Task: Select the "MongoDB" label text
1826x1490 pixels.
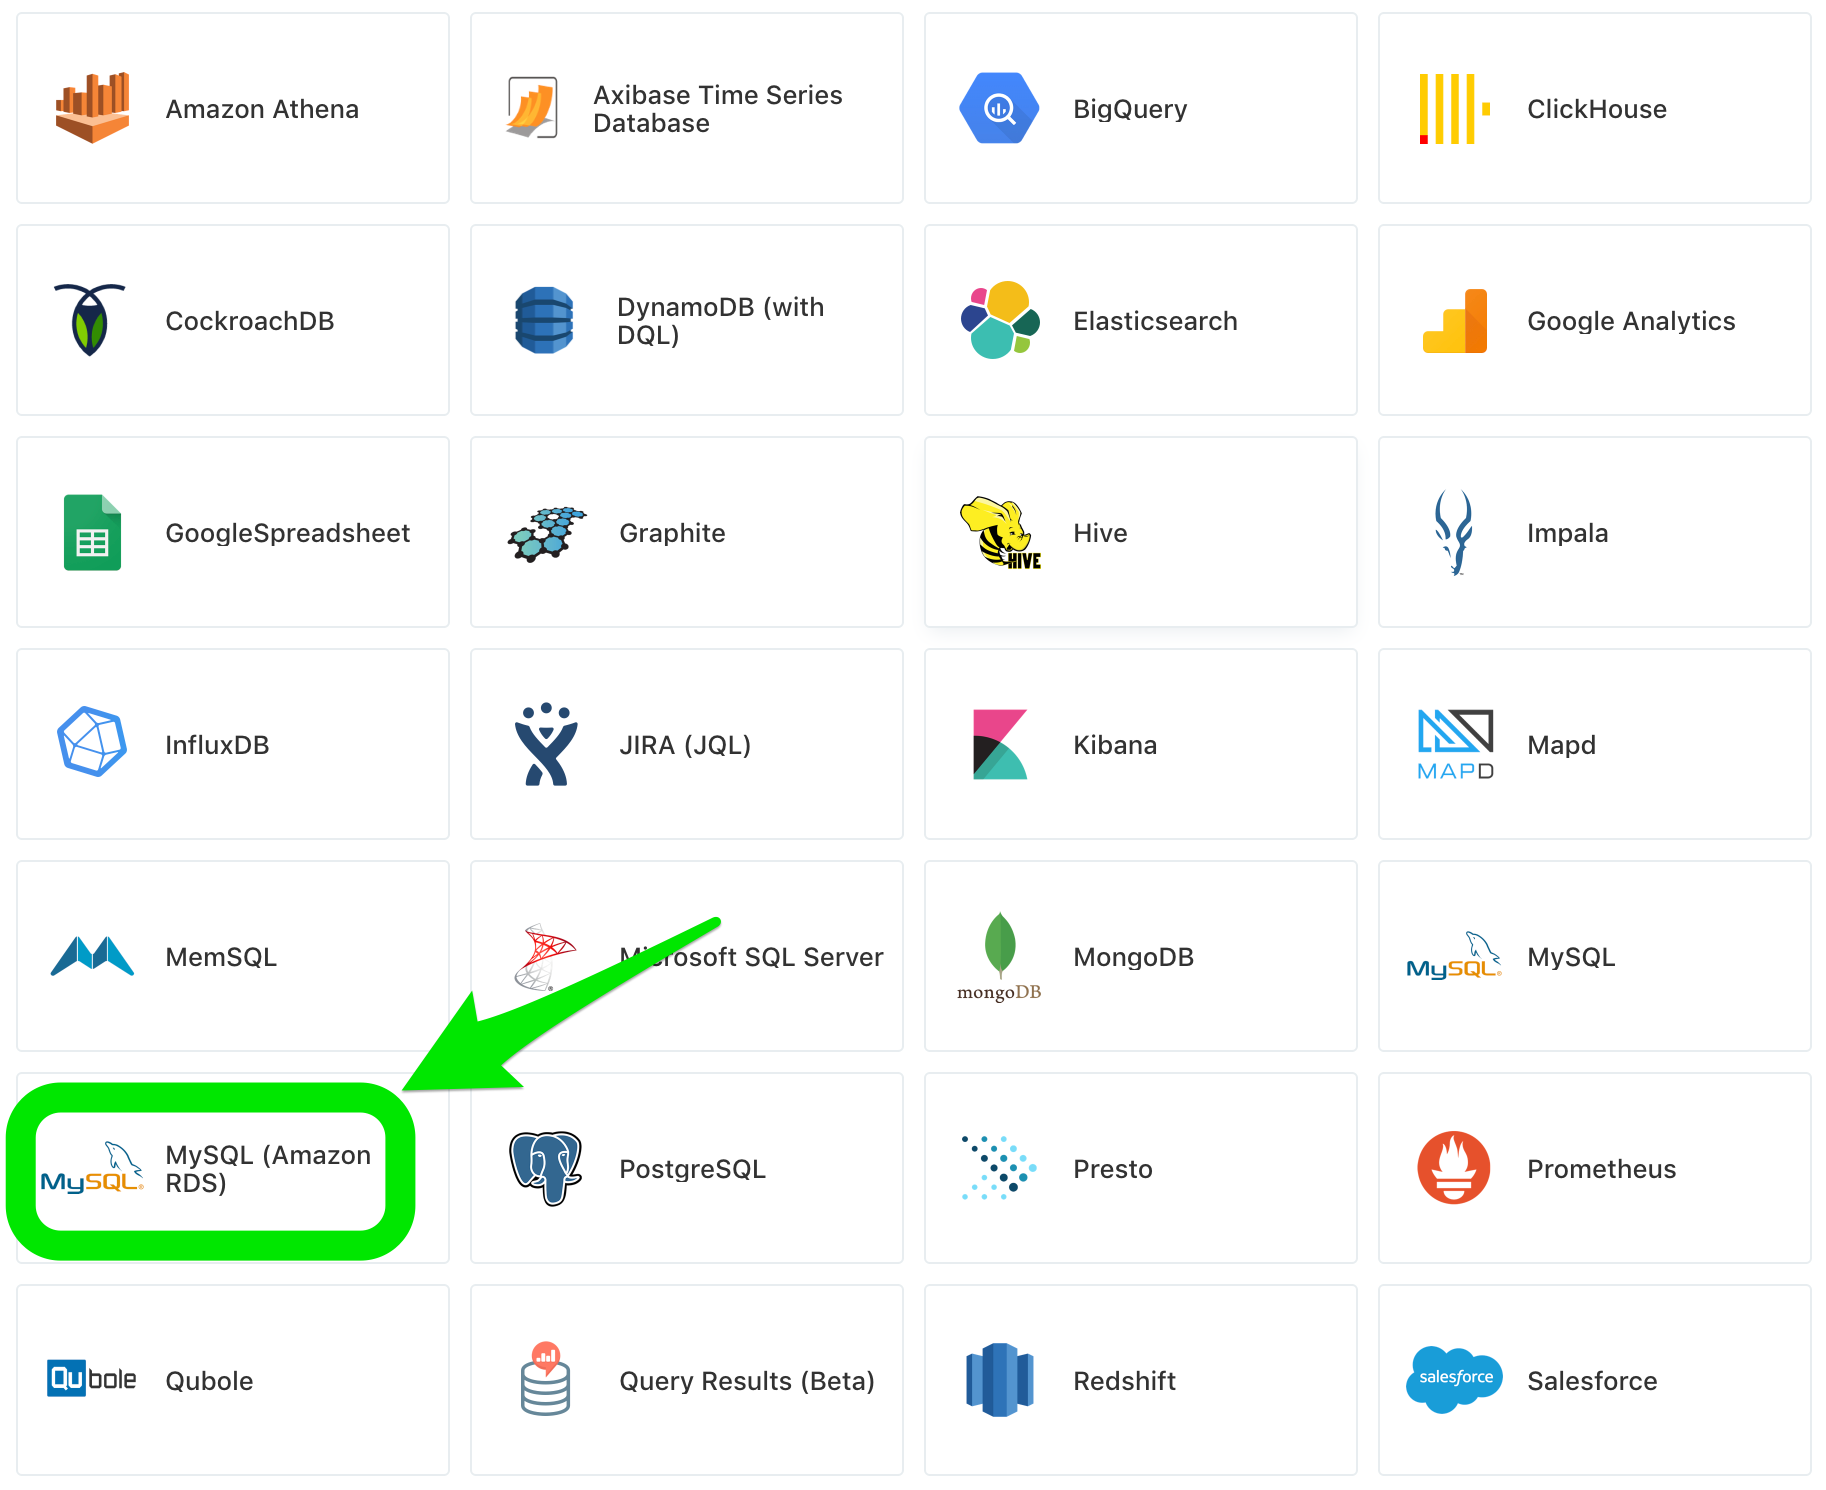Action: [x=1134, y=957]
